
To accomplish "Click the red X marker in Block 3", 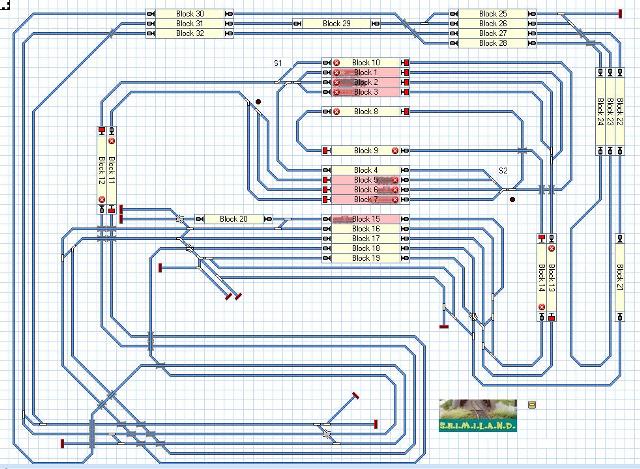I will tap(336, 92).
